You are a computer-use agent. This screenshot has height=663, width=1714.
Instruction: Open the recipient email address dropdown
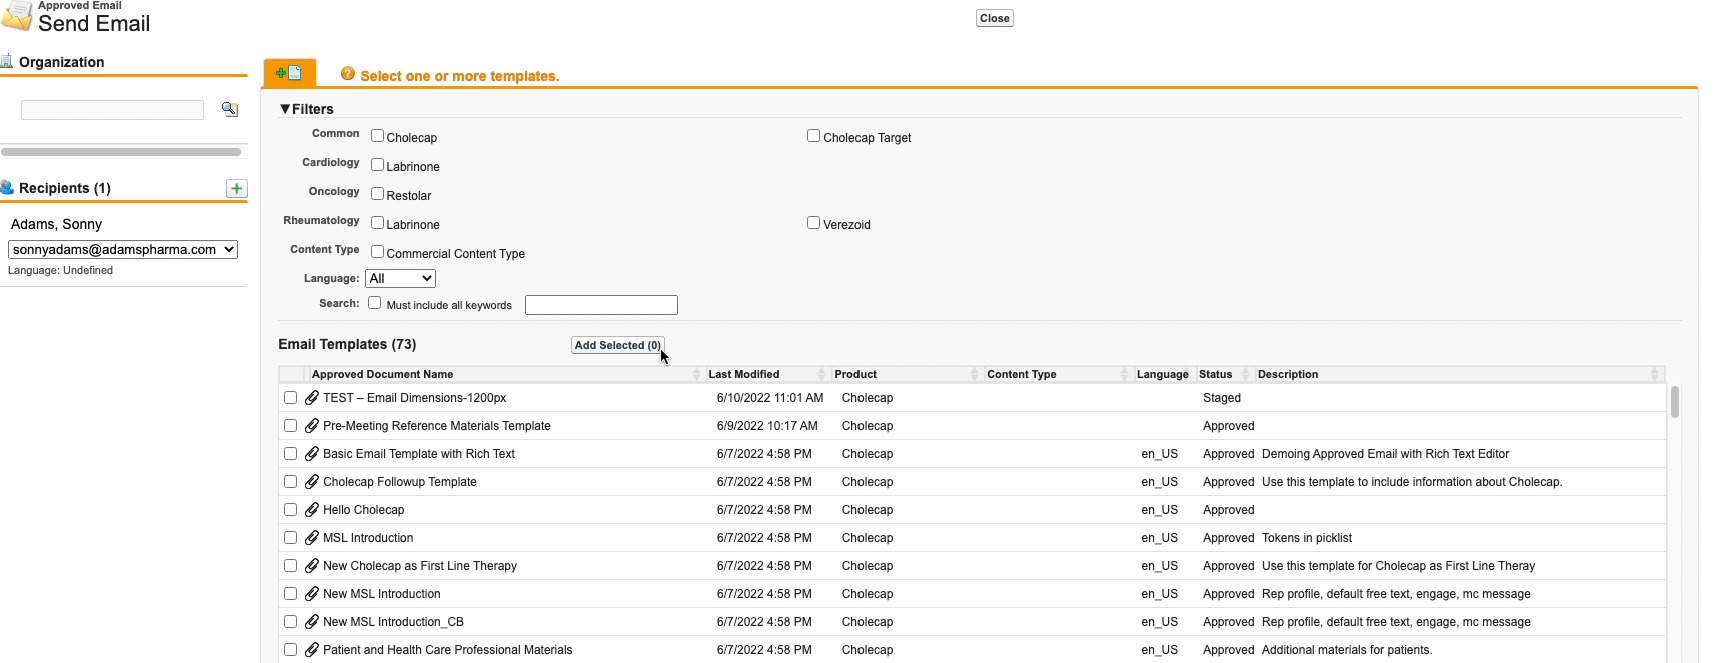[x=123, y=250]
